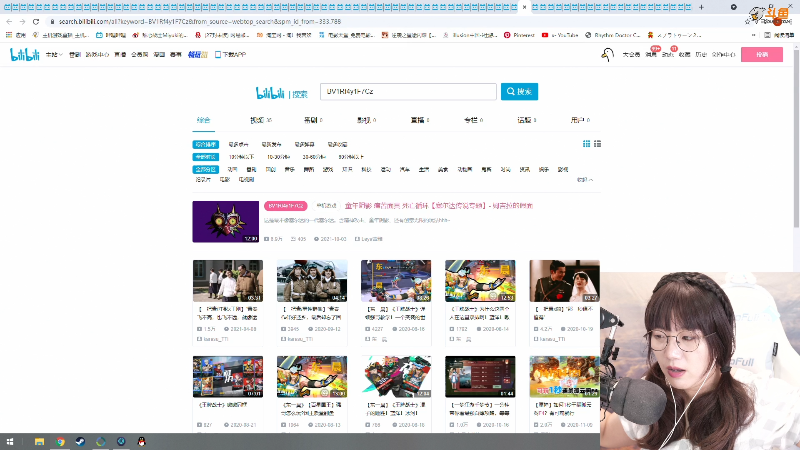
Task: Open the reading list at bookmarks bar end
Action: (x=779, y=35)
